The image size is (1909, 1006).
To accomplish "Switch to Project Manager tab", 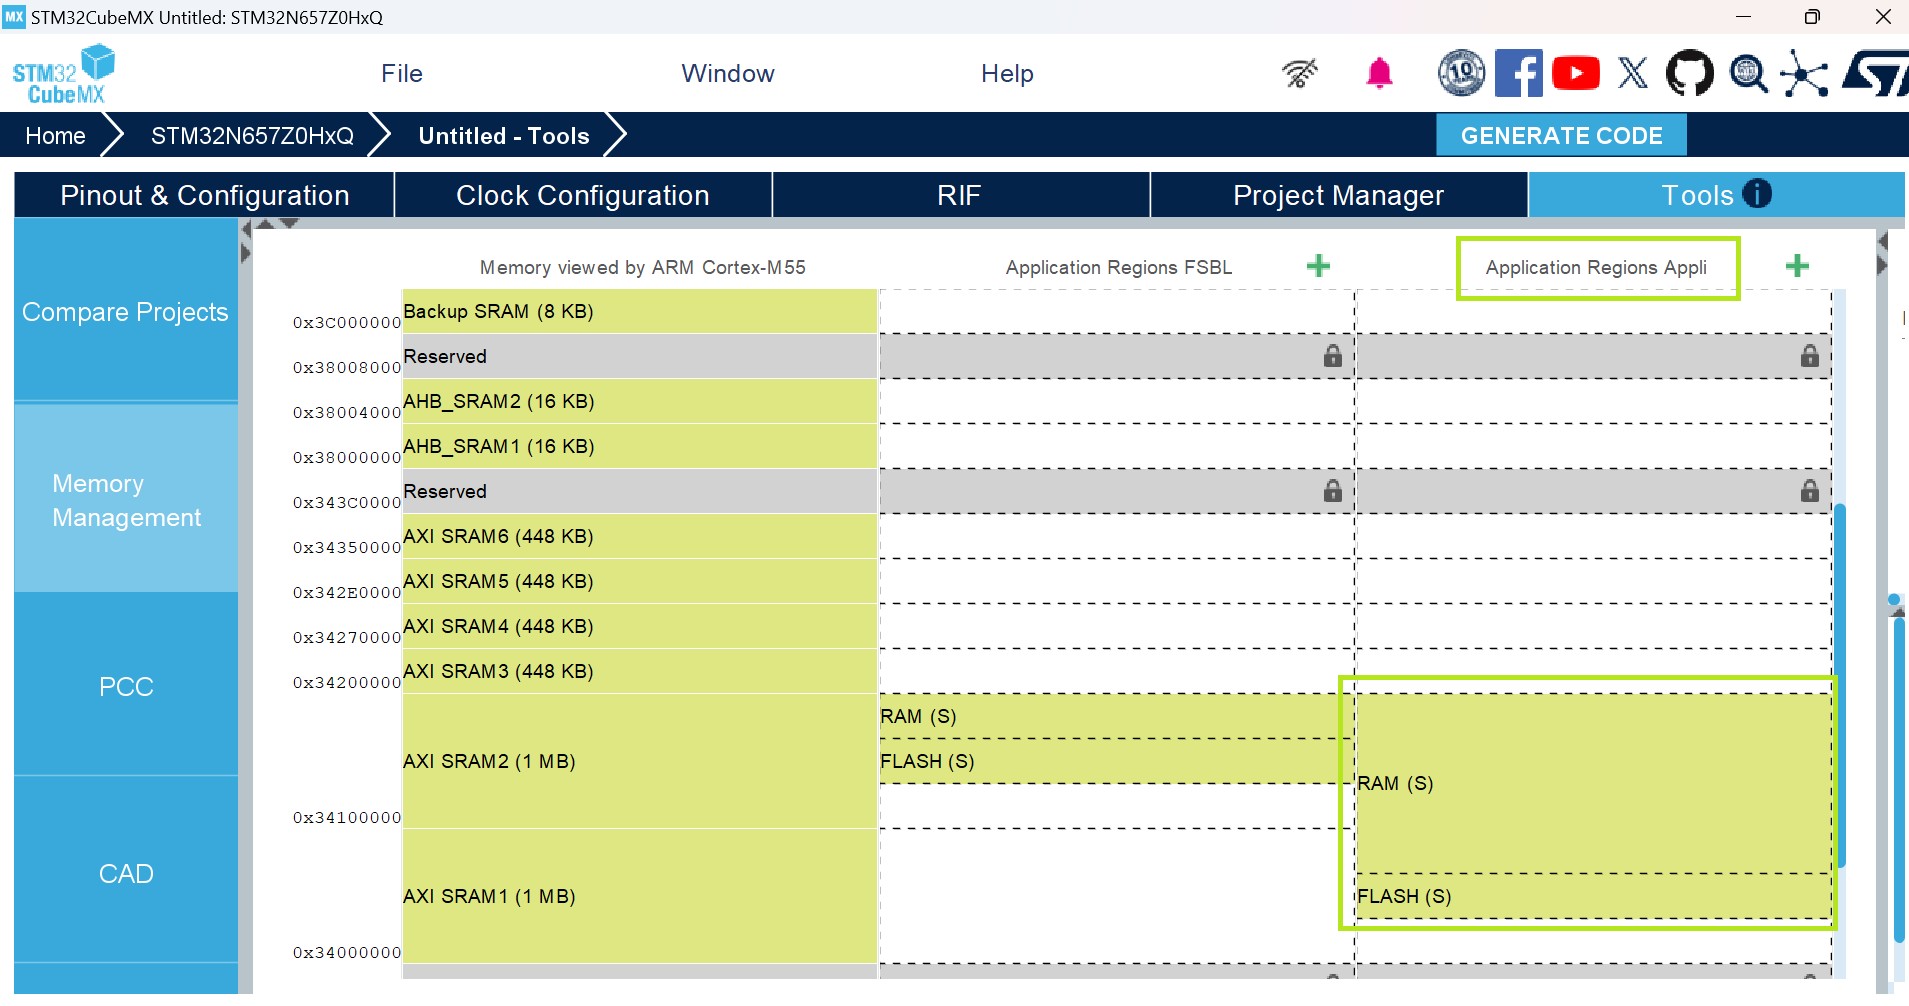I will click(1338, 195).
